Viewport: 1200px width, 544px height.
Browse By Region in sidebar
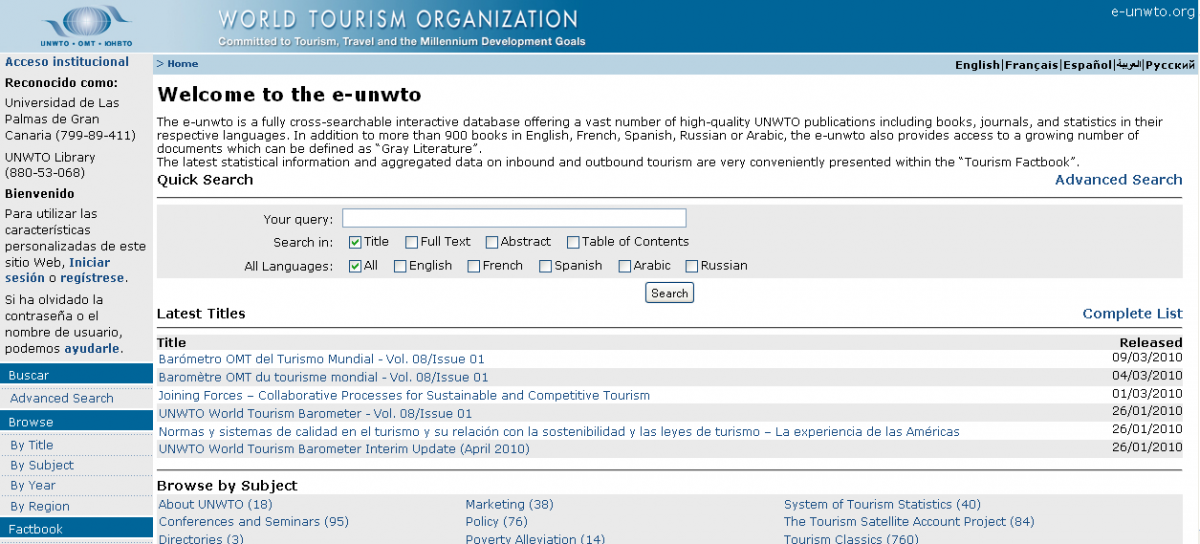coord(40,506)
